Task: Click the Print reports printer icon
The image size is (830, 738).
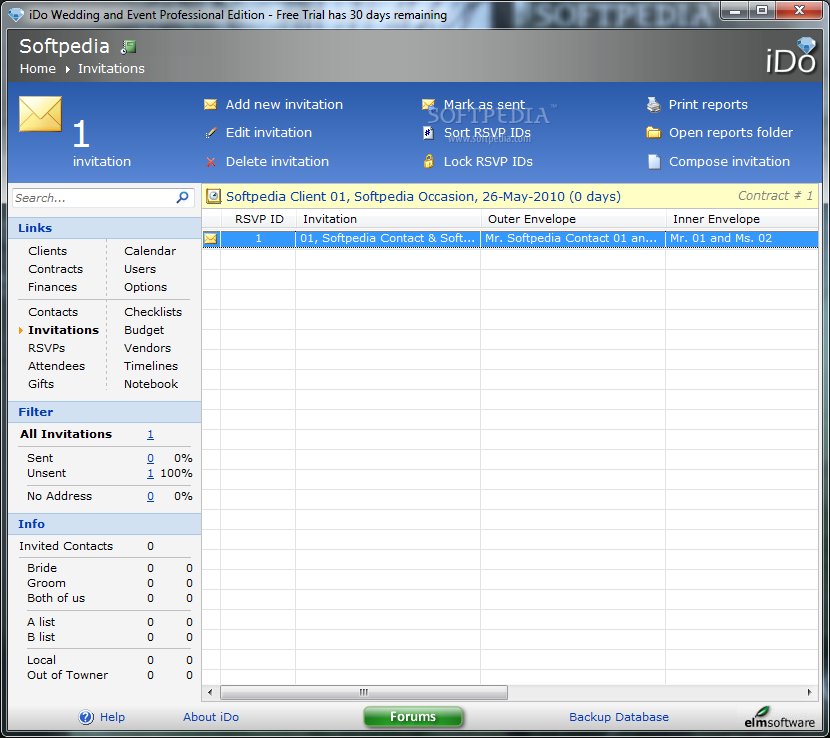Action: (x=654, y=105)
